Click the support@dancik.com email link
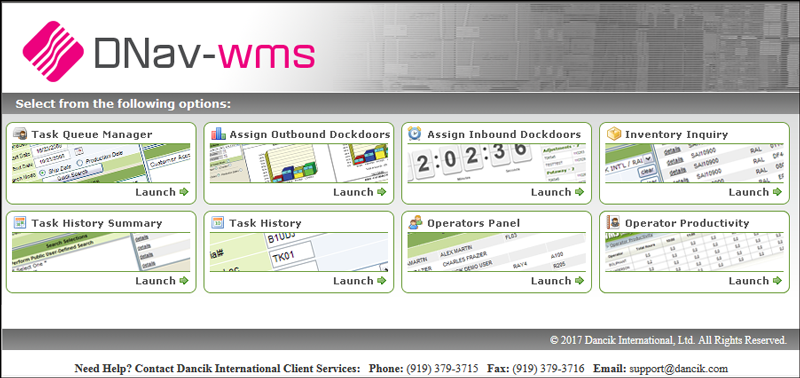800x378 pixels. pos(679,368)
